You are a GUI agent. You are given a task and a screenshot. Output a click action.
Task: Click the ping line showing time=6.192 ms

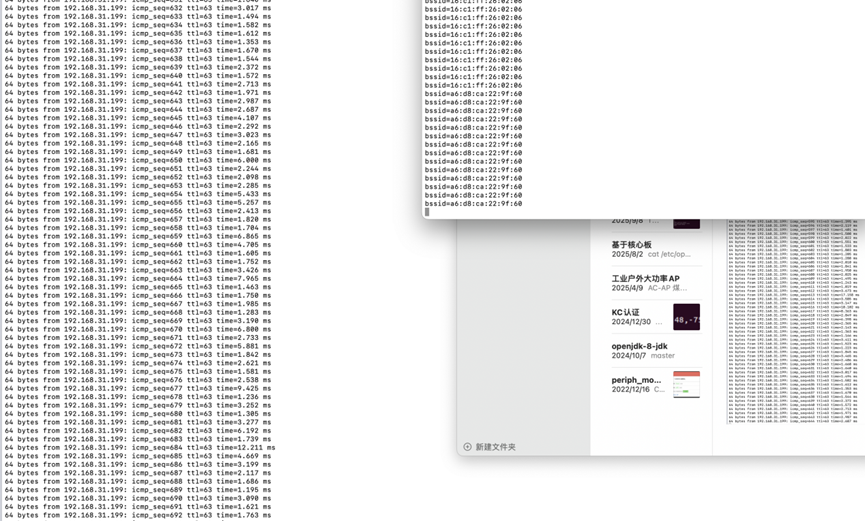coord(138,430)
